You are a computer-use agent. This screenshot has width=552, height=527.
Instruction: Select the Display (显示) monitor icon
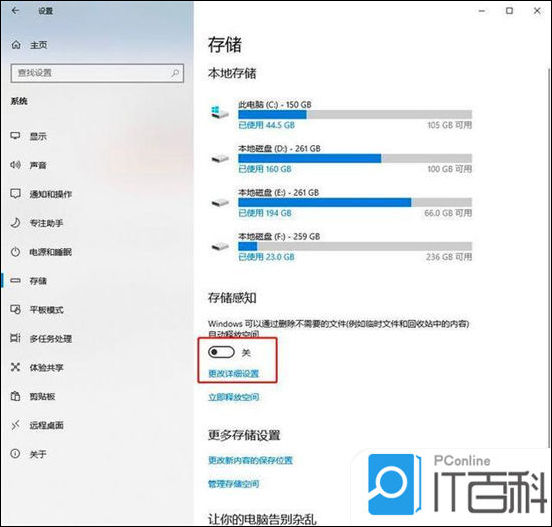(x=15, y=136)
